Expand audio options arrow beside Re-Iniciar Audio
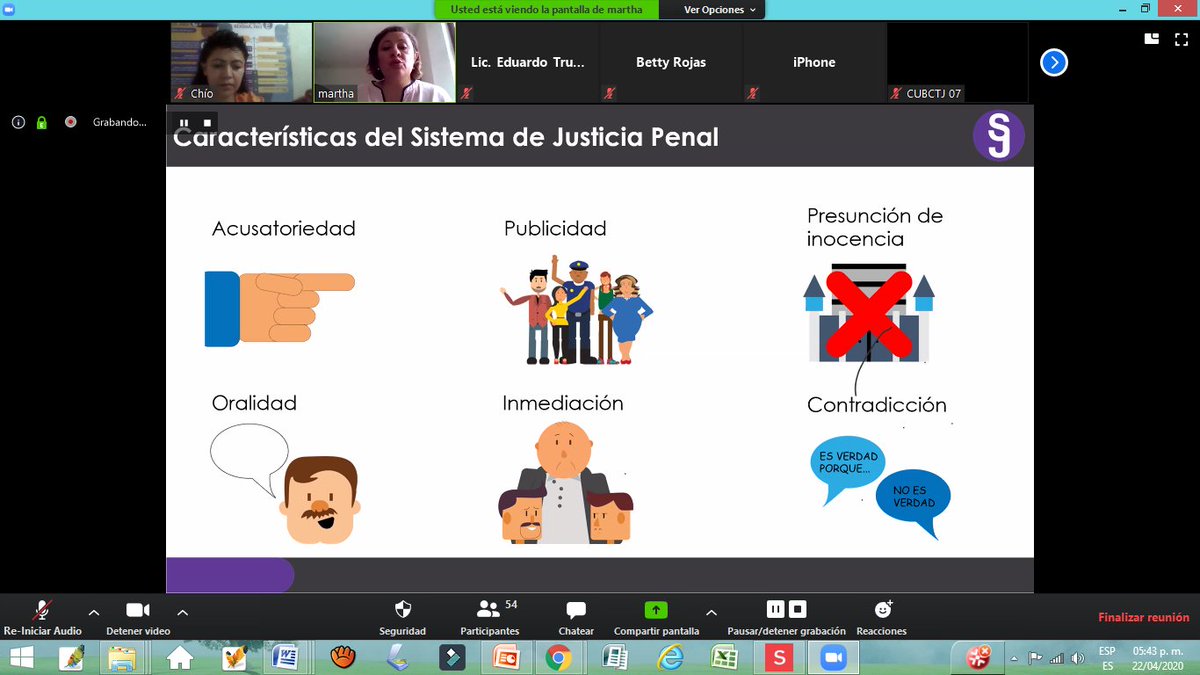 point(94,612)
